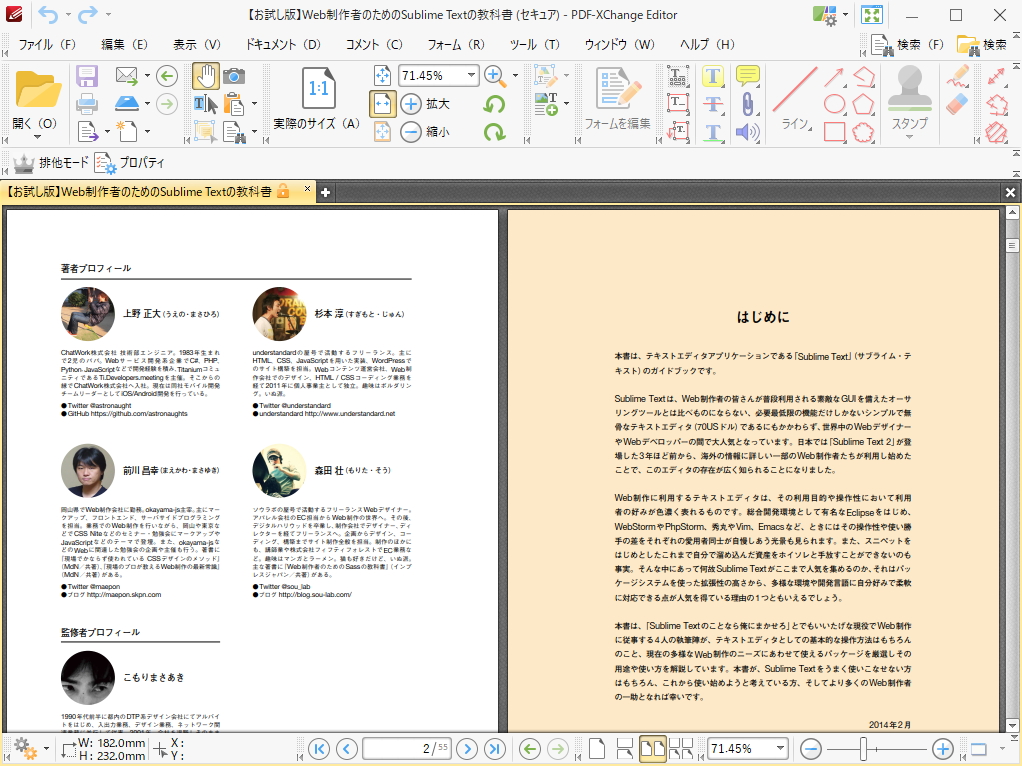Open the UI options dropdown in title bar
Screen dimensions: 1022x766
pyautogui.click(x=845, y=14)
